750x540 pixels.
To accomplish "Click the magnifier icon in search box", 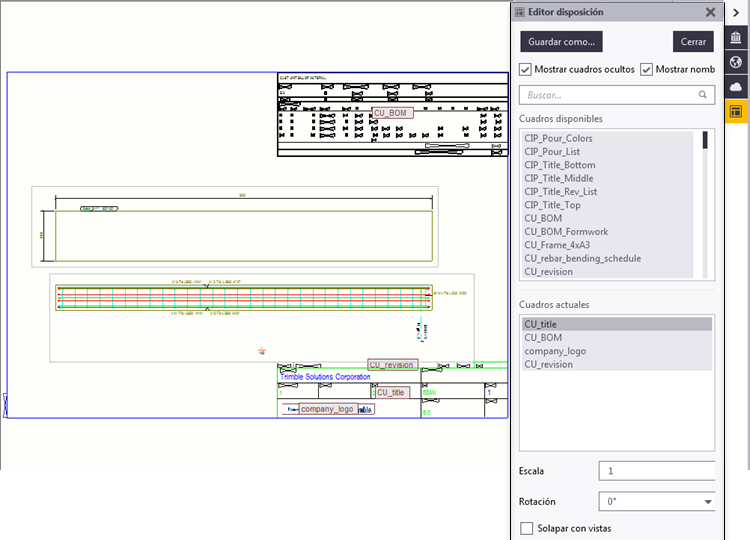I will click(x=704, y=95).
